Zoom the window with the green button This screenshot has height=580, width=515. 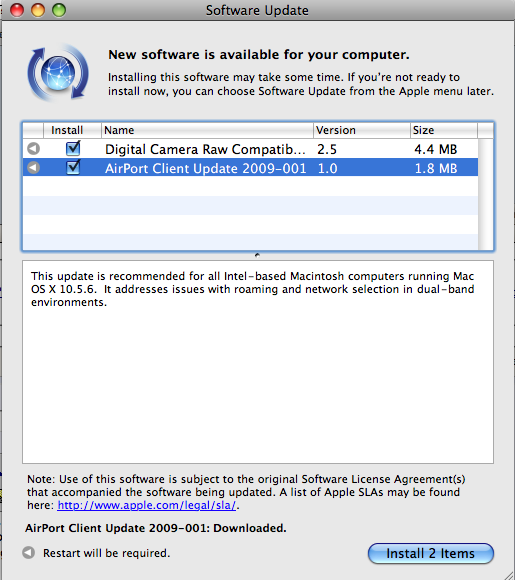pos(59,10)
